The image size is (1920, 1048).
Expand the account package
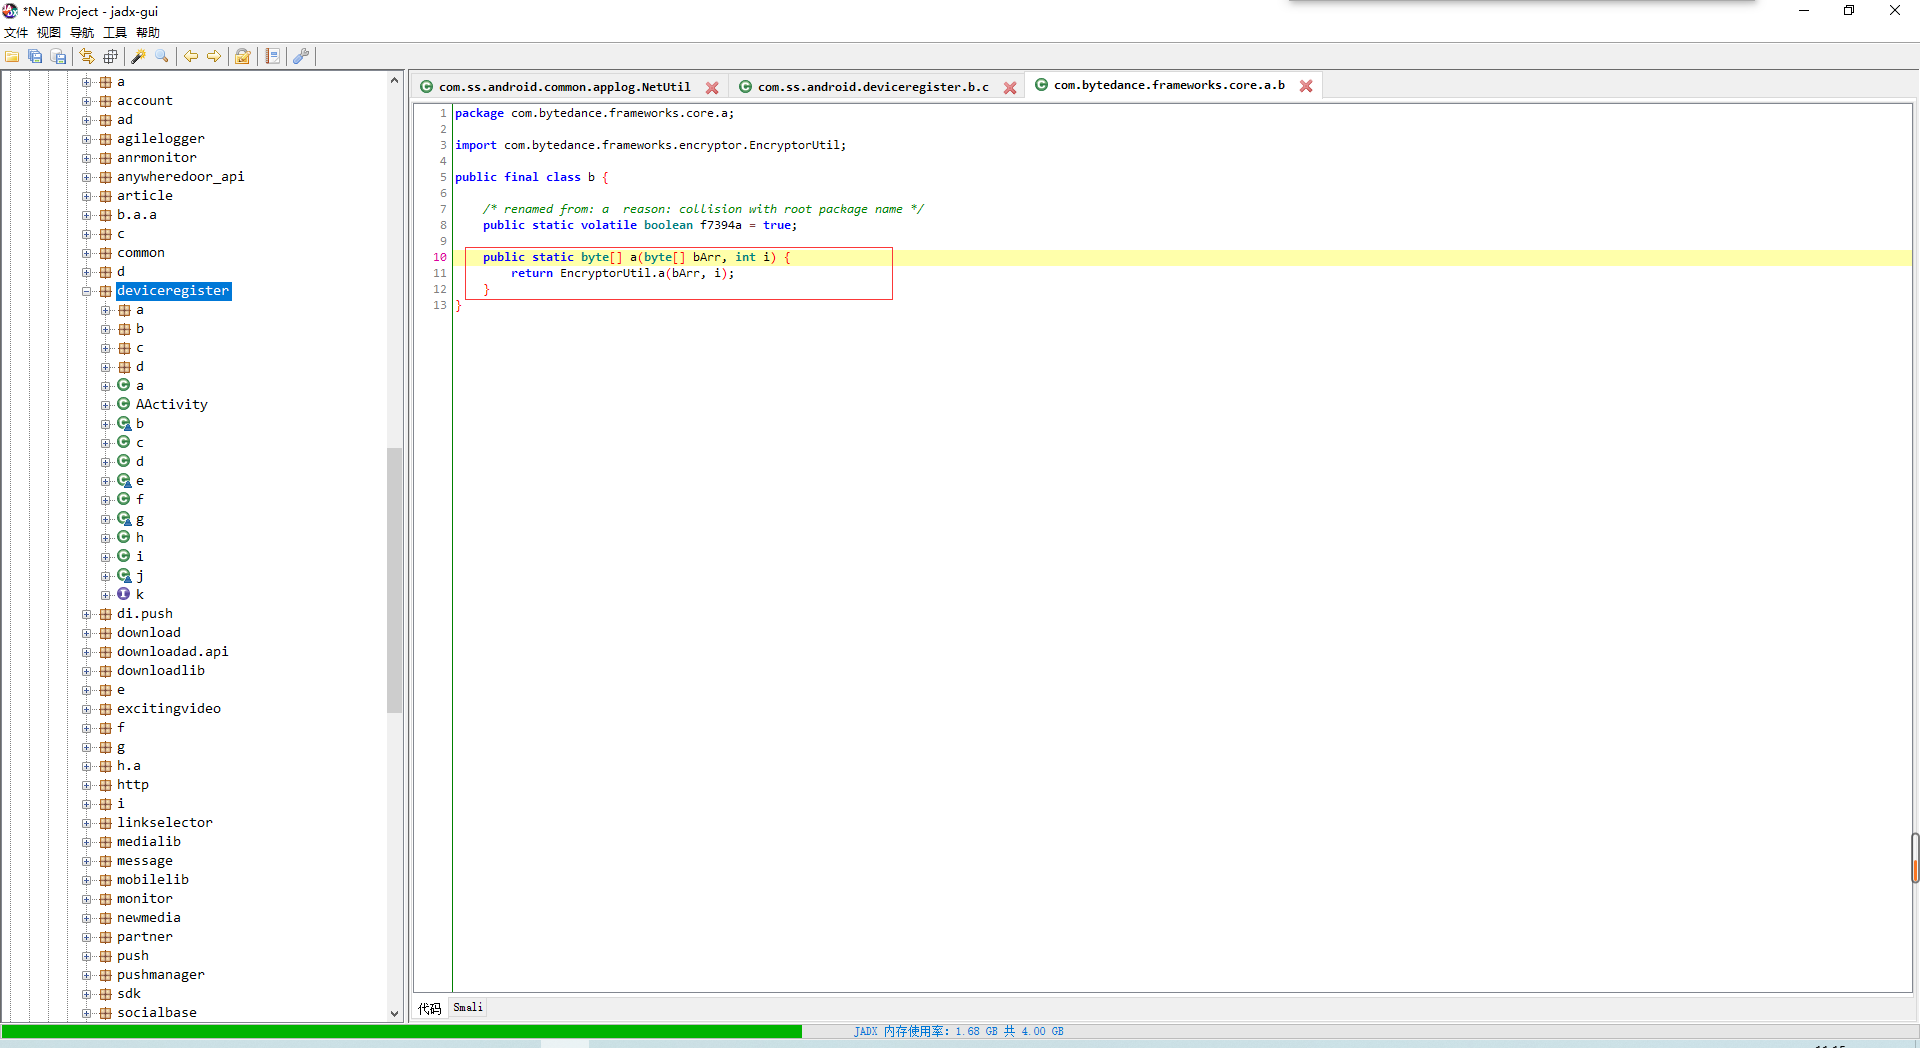coord(87,101)
